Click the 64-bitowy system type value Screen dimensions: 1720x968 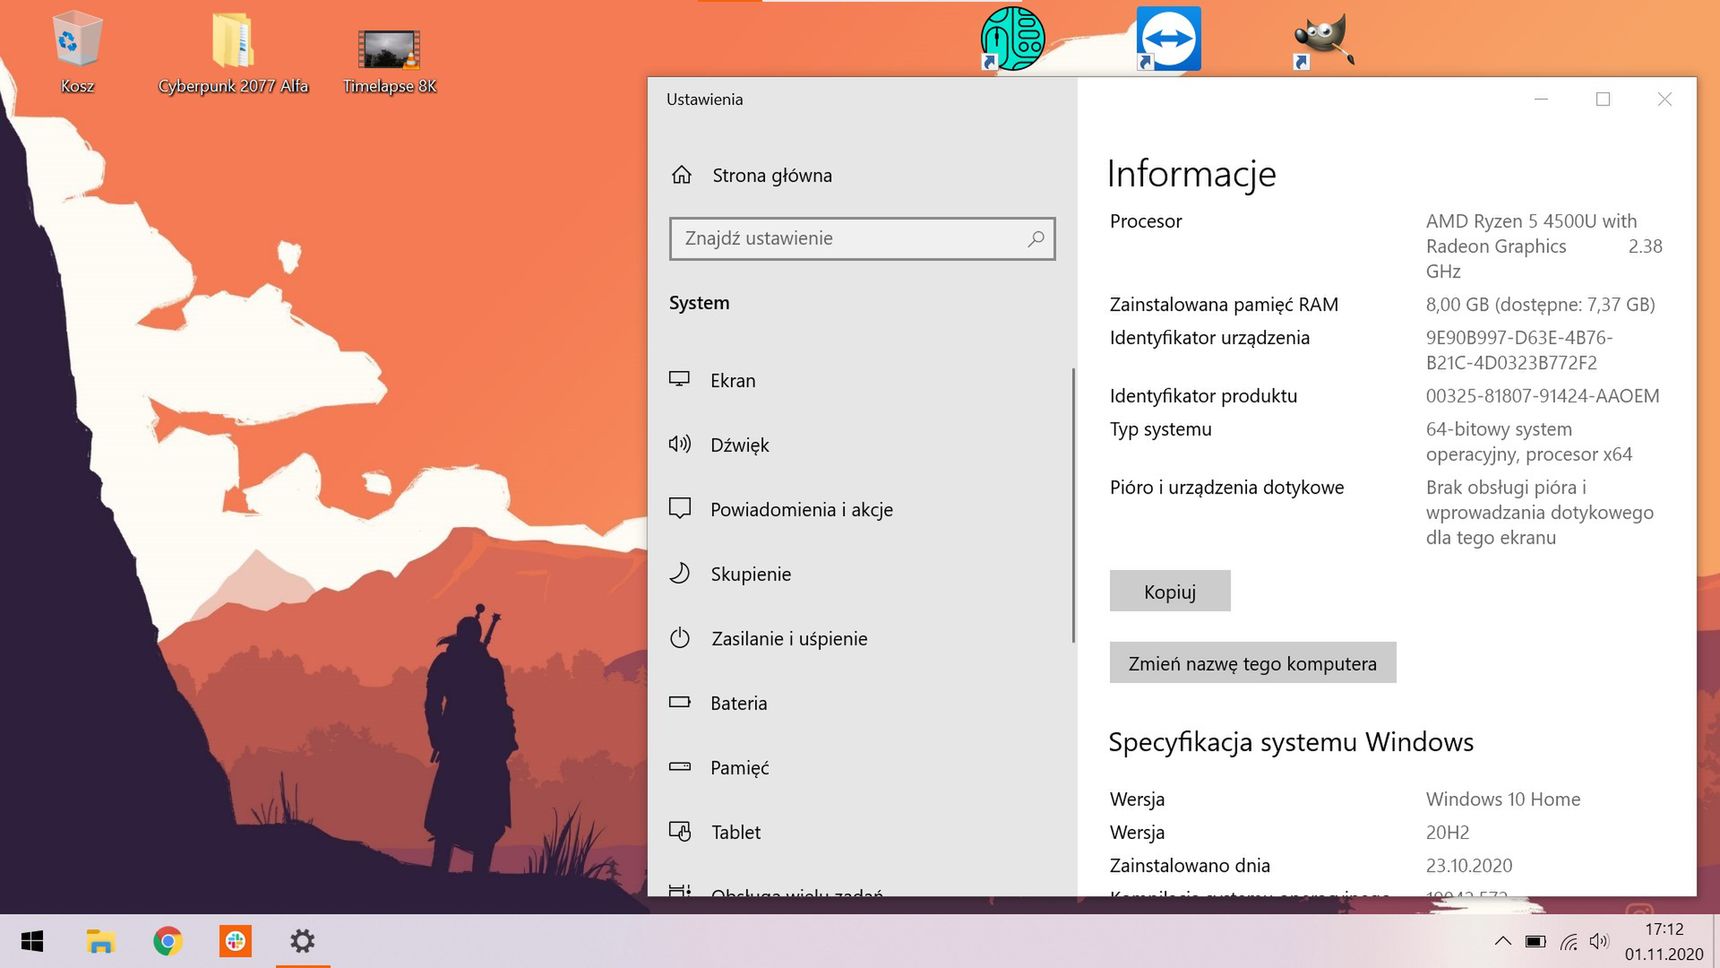click(x=1529, y=442)
